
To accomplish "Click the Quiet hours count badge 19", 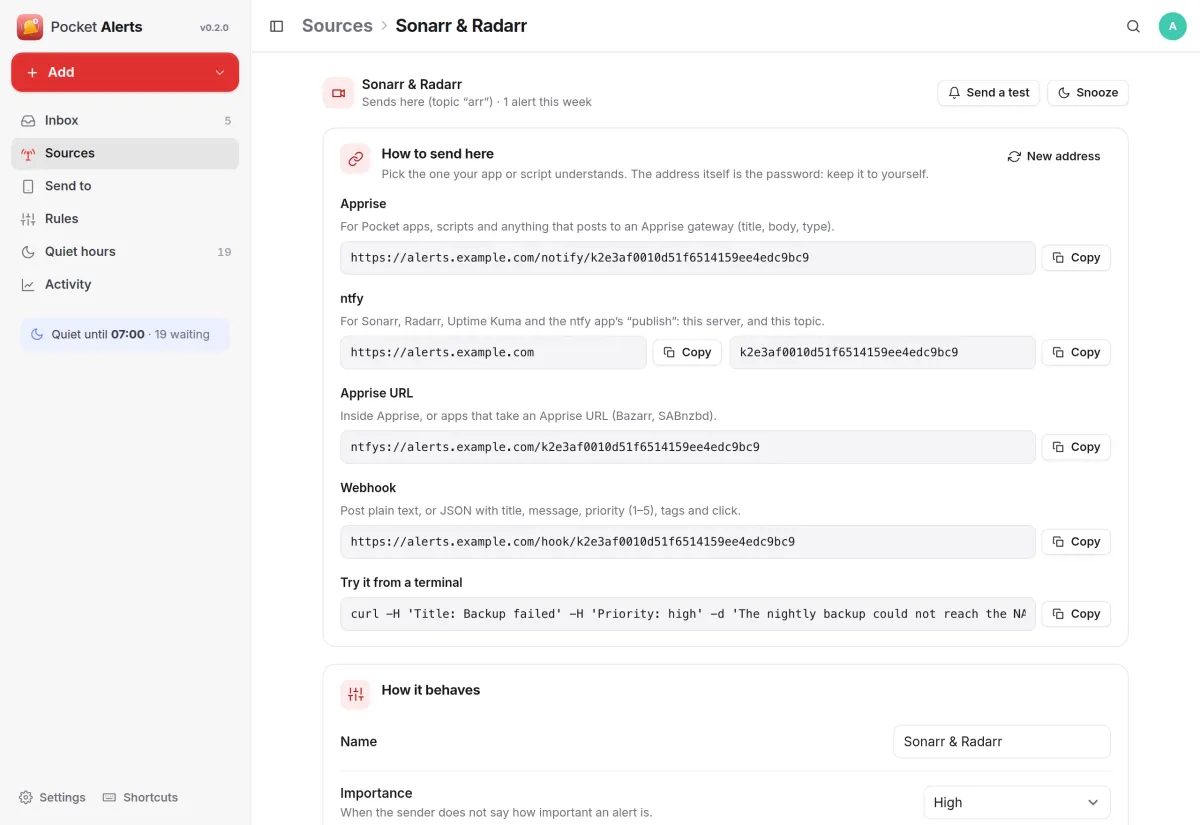I will click(224, 252).
